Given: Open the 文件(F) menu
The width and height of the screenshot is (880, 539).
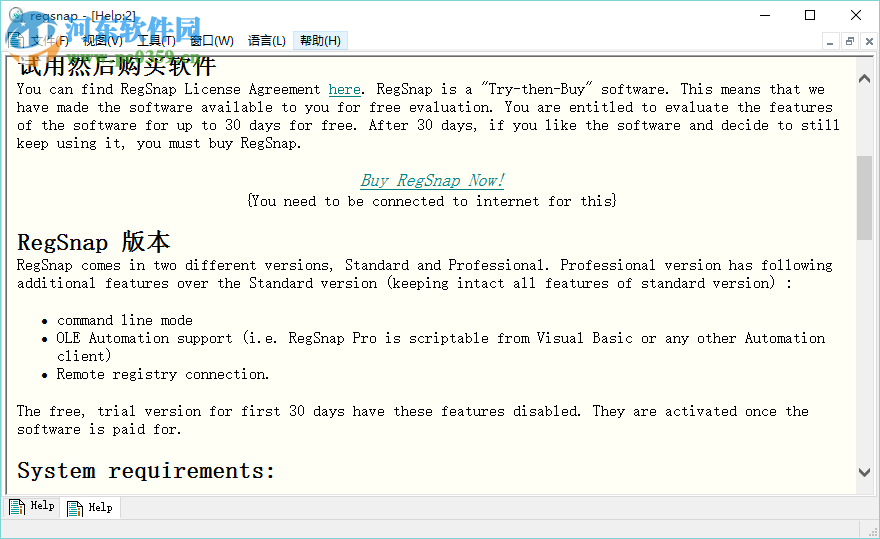Looking at the screenshot, I should (49, 40).
